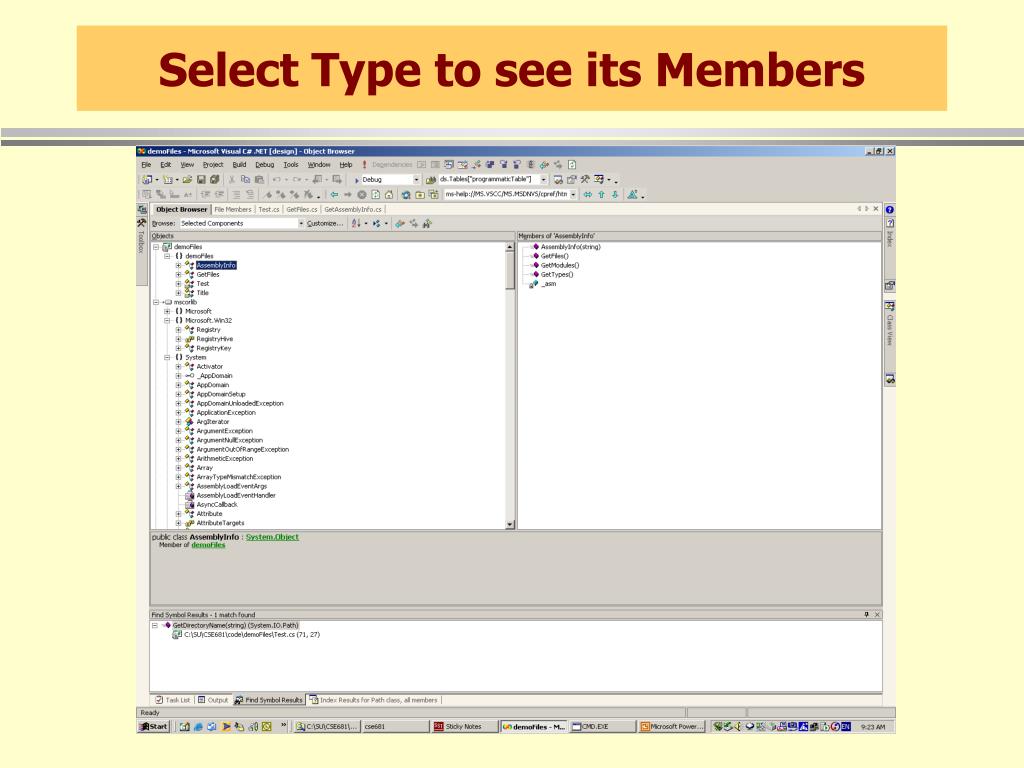Click the Home browser icon

pyautogui.click(x=389, y=195)
